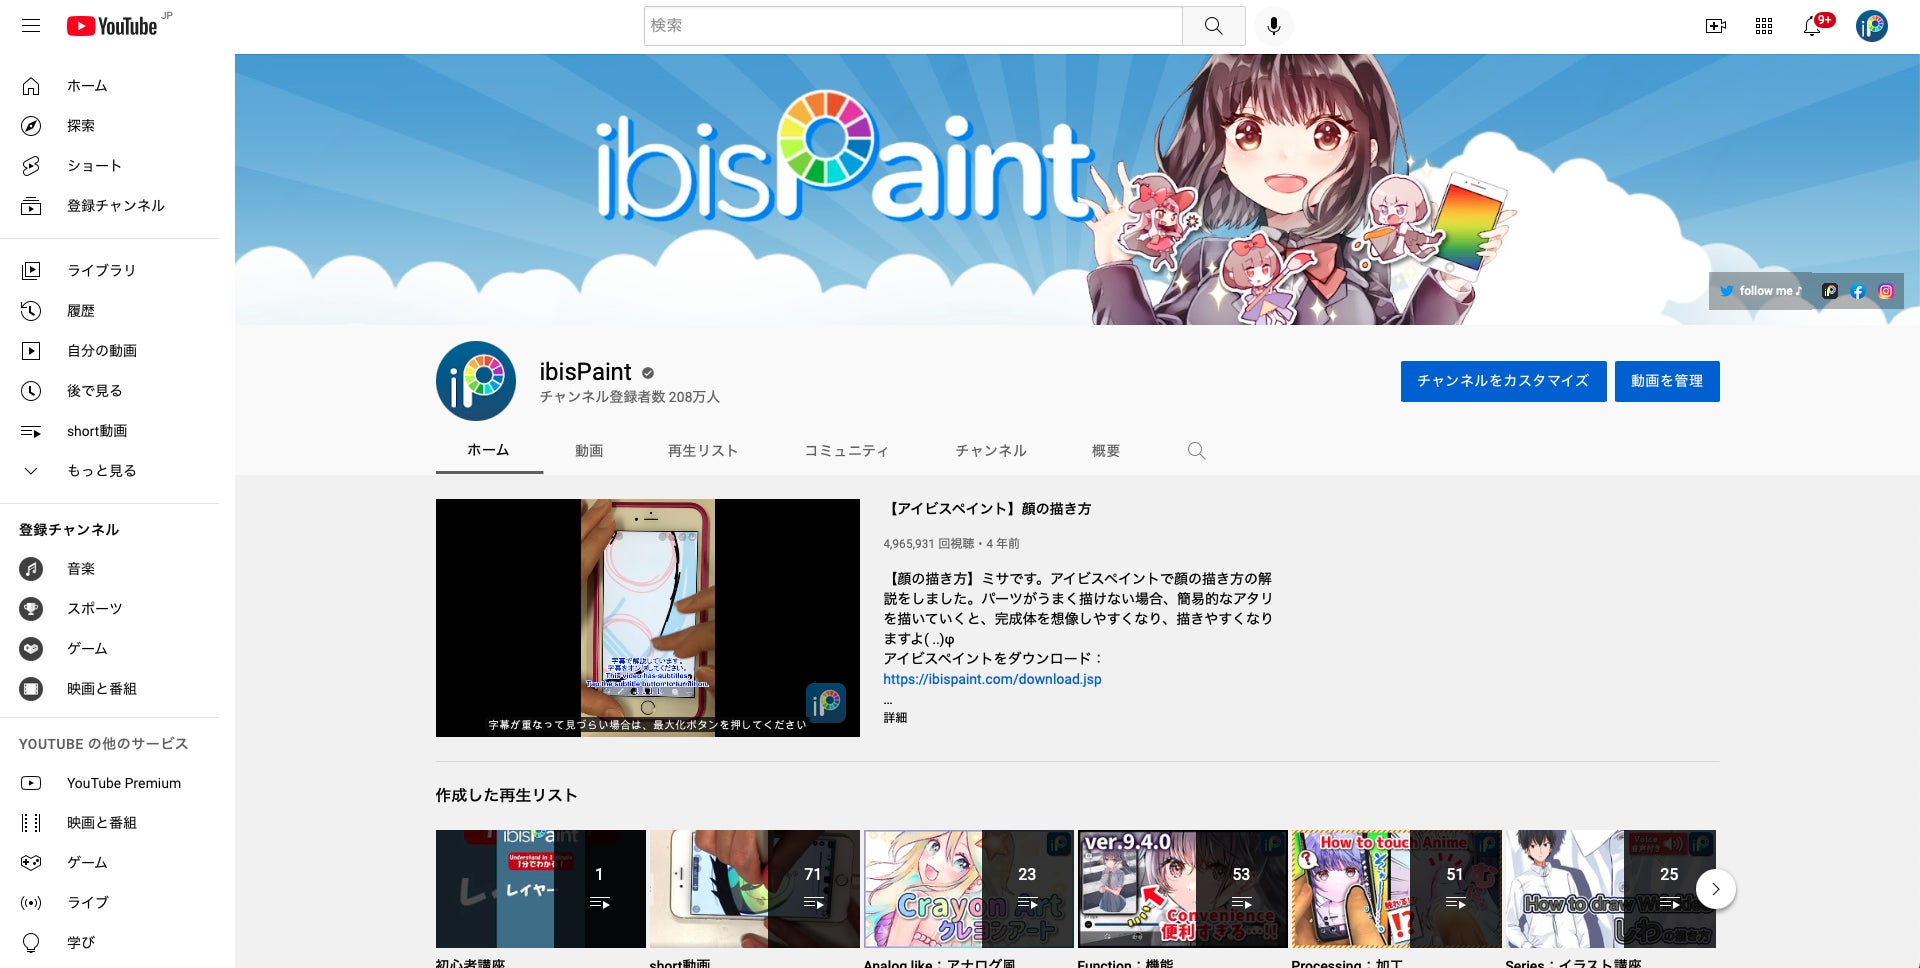The image size is (1920, 968).
Task: Click the チャンネルをカスタマイズ button
Action: point(1503,381)
